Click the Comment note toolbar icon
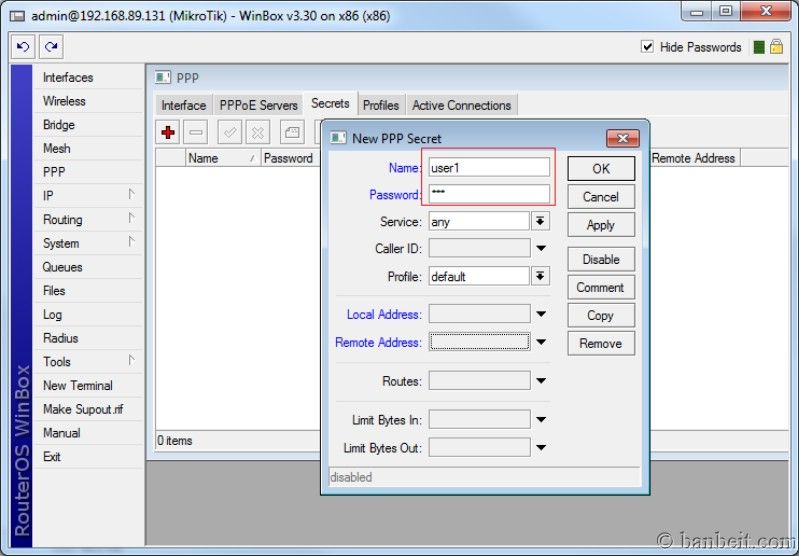The width and height of the screenshot is (799, 556). (x=292, y=133)
